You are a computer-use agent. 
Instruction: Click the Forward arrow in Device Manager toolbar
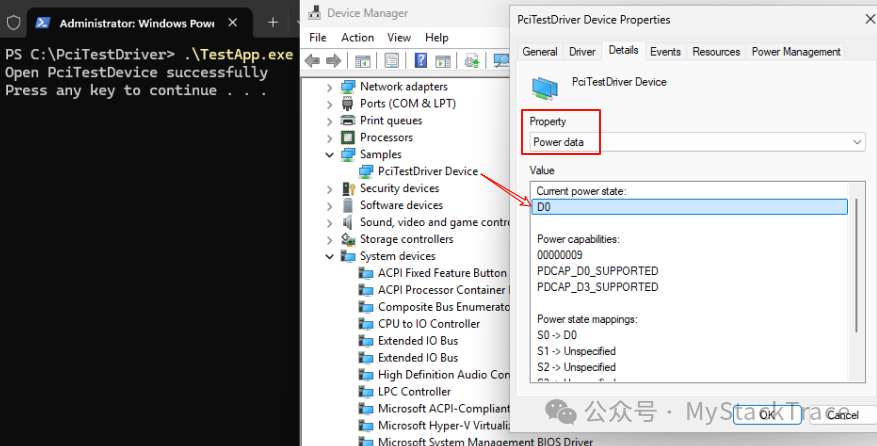coord(333,60)
